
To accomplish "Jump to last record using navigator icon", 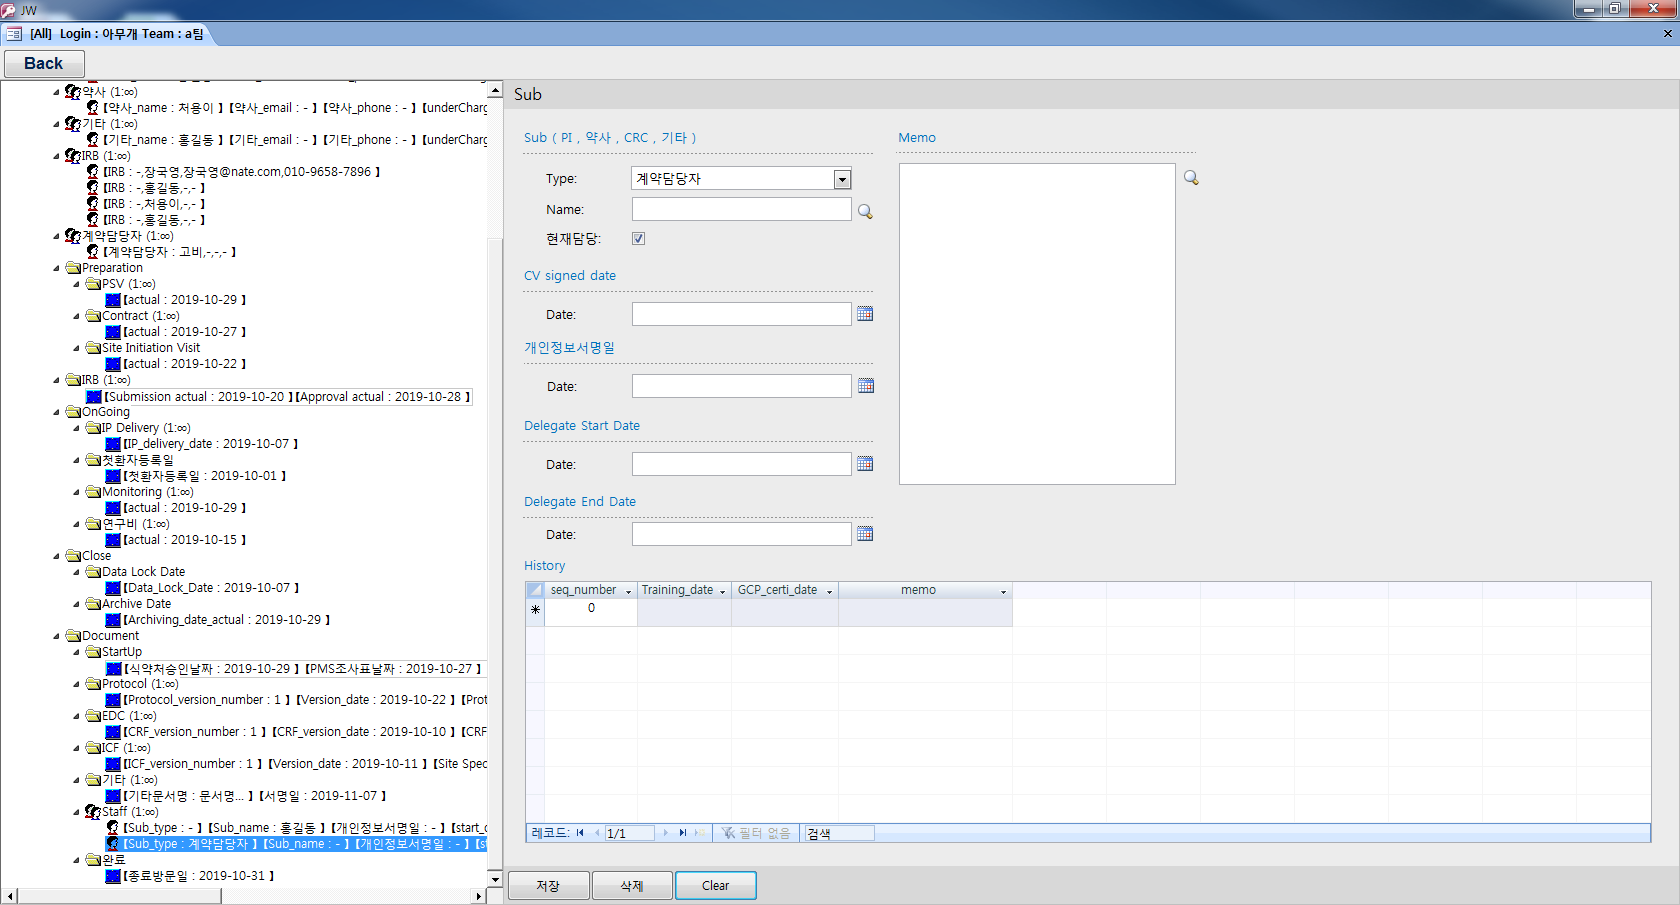I will click(x=683, y=832).
